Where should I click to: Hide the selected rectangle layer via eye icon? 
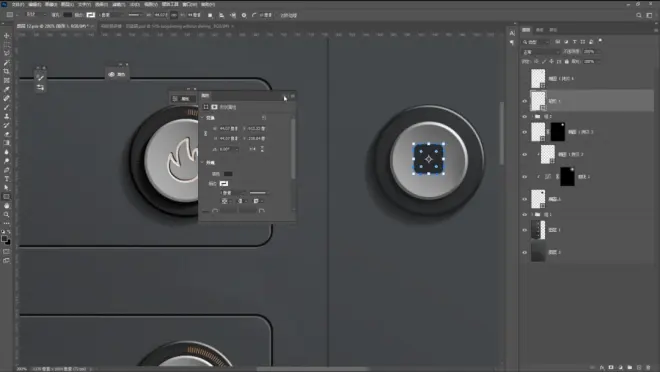tap(524, 101)
